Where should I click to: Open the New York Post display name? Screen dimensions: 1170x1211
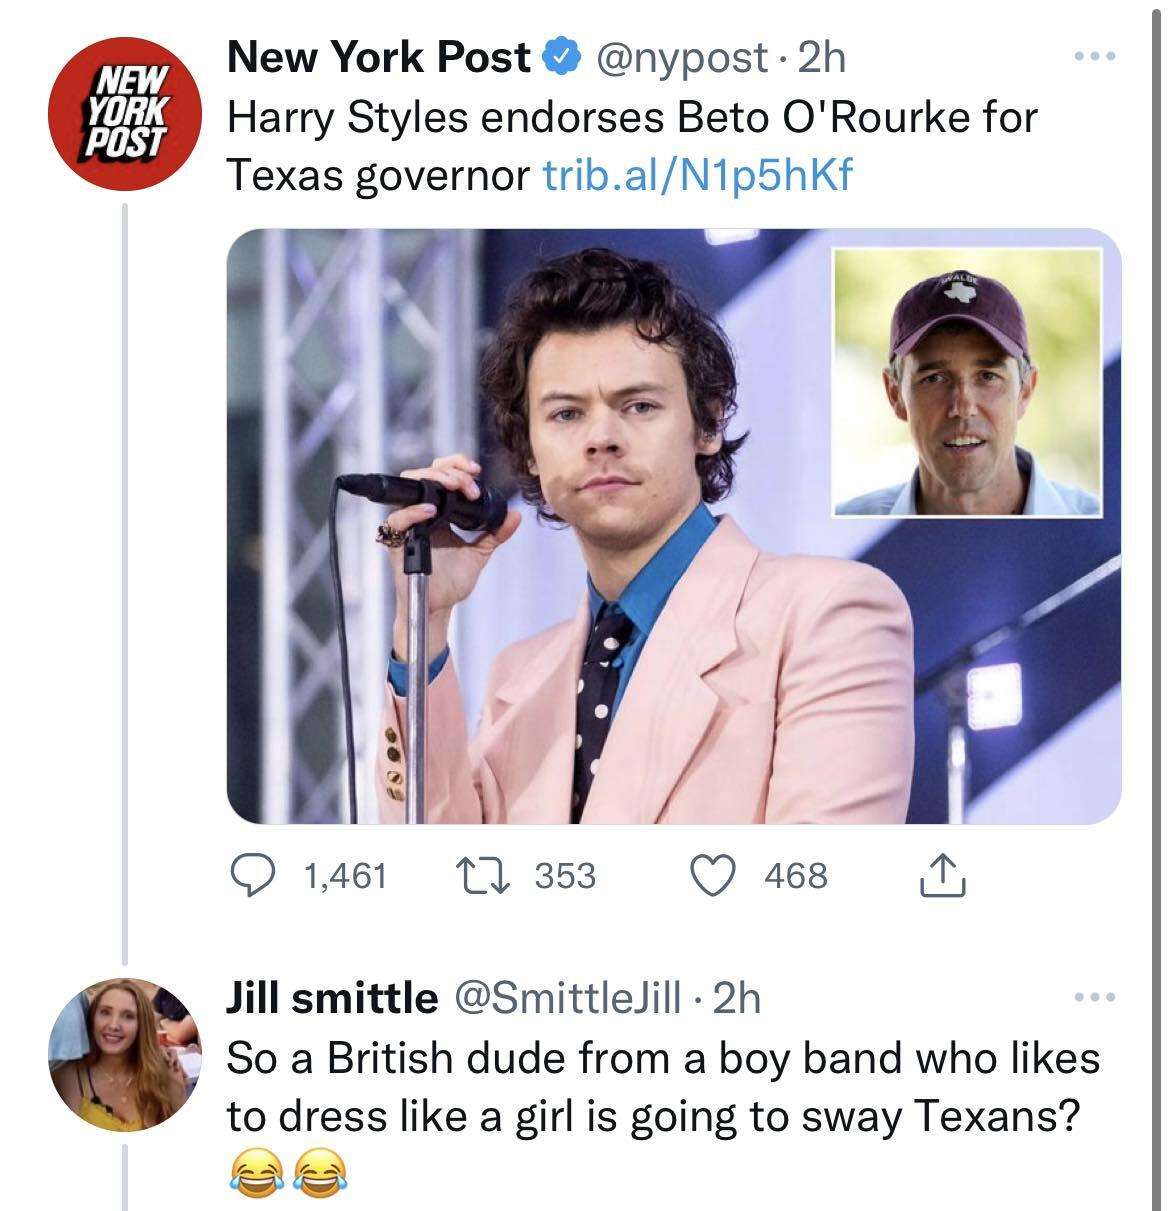[378, 59]
